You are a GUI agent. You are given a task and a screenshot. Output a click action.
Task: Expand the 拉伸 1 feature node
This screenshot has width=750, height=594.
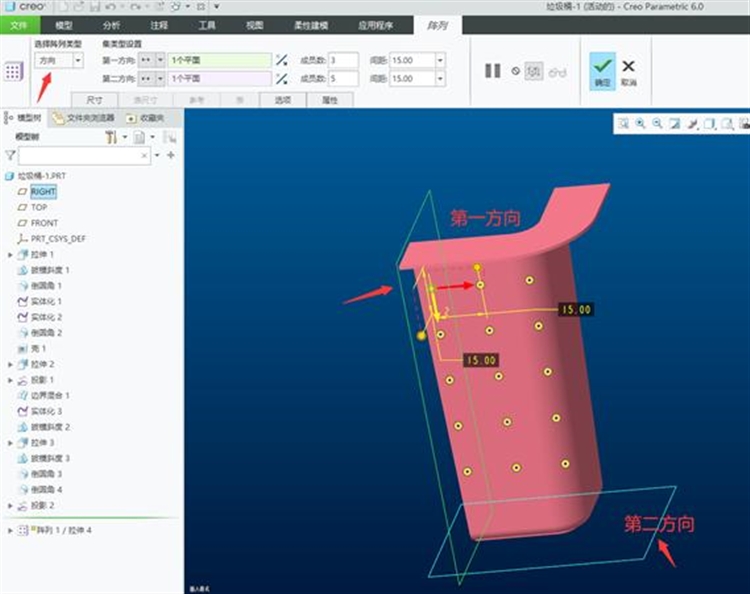pos(10,255)
